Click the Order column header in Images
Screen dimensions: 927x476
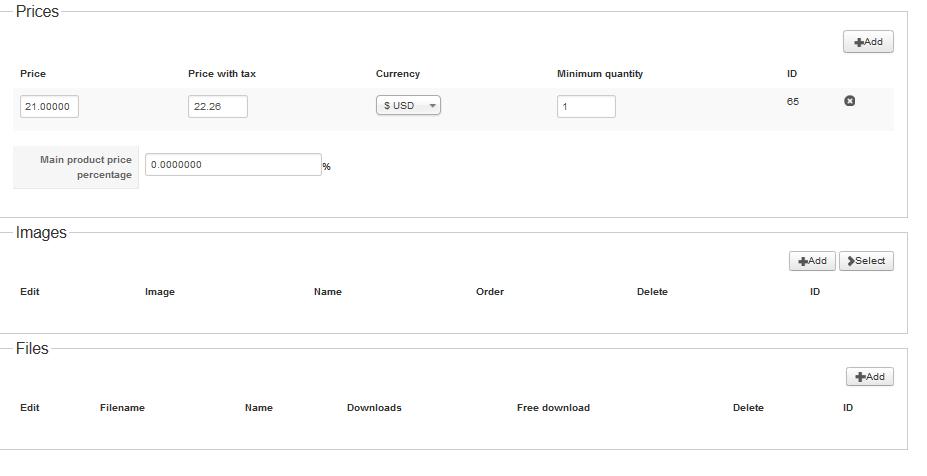[490, 292]
